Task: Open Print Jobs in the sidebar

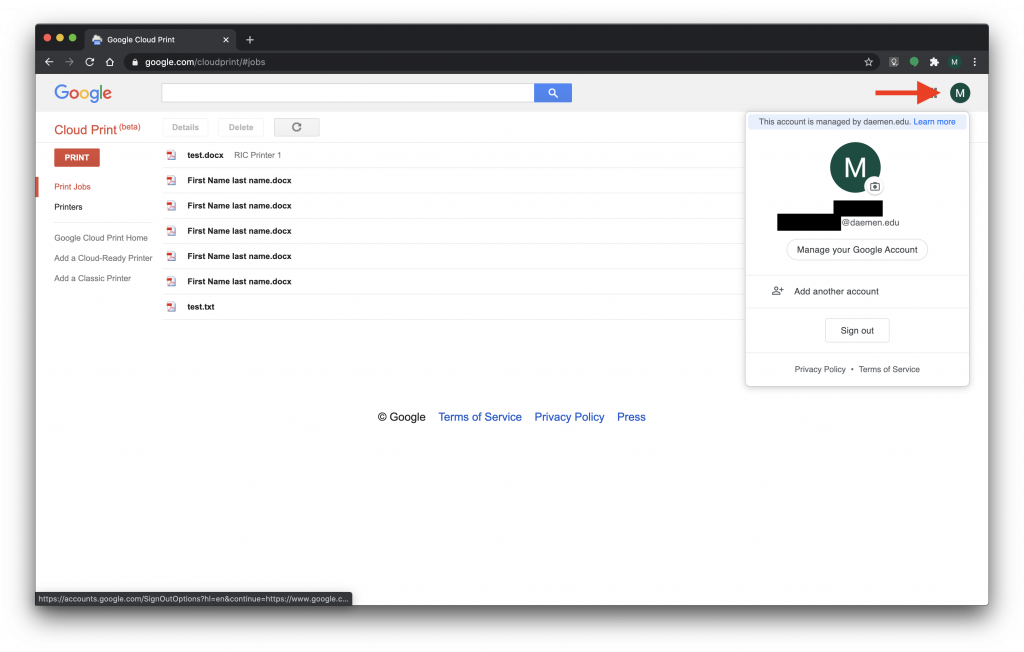Action: point(72,187)
